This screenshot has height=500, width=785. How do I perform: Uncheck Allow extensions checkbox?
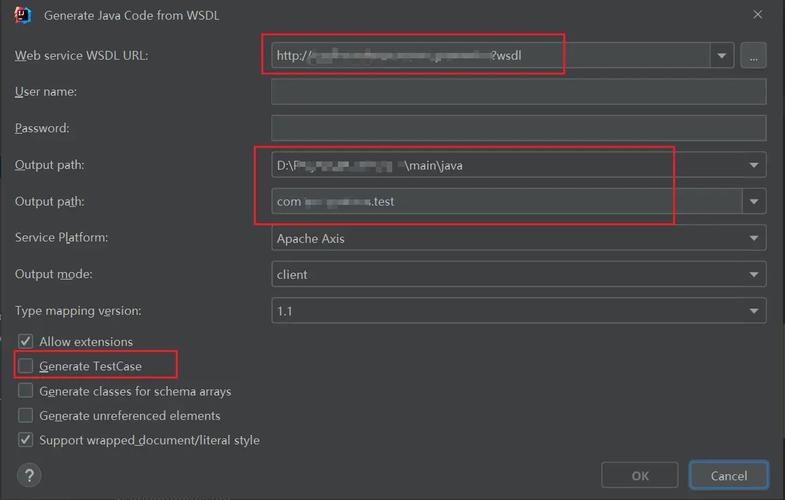pos(26,341)
